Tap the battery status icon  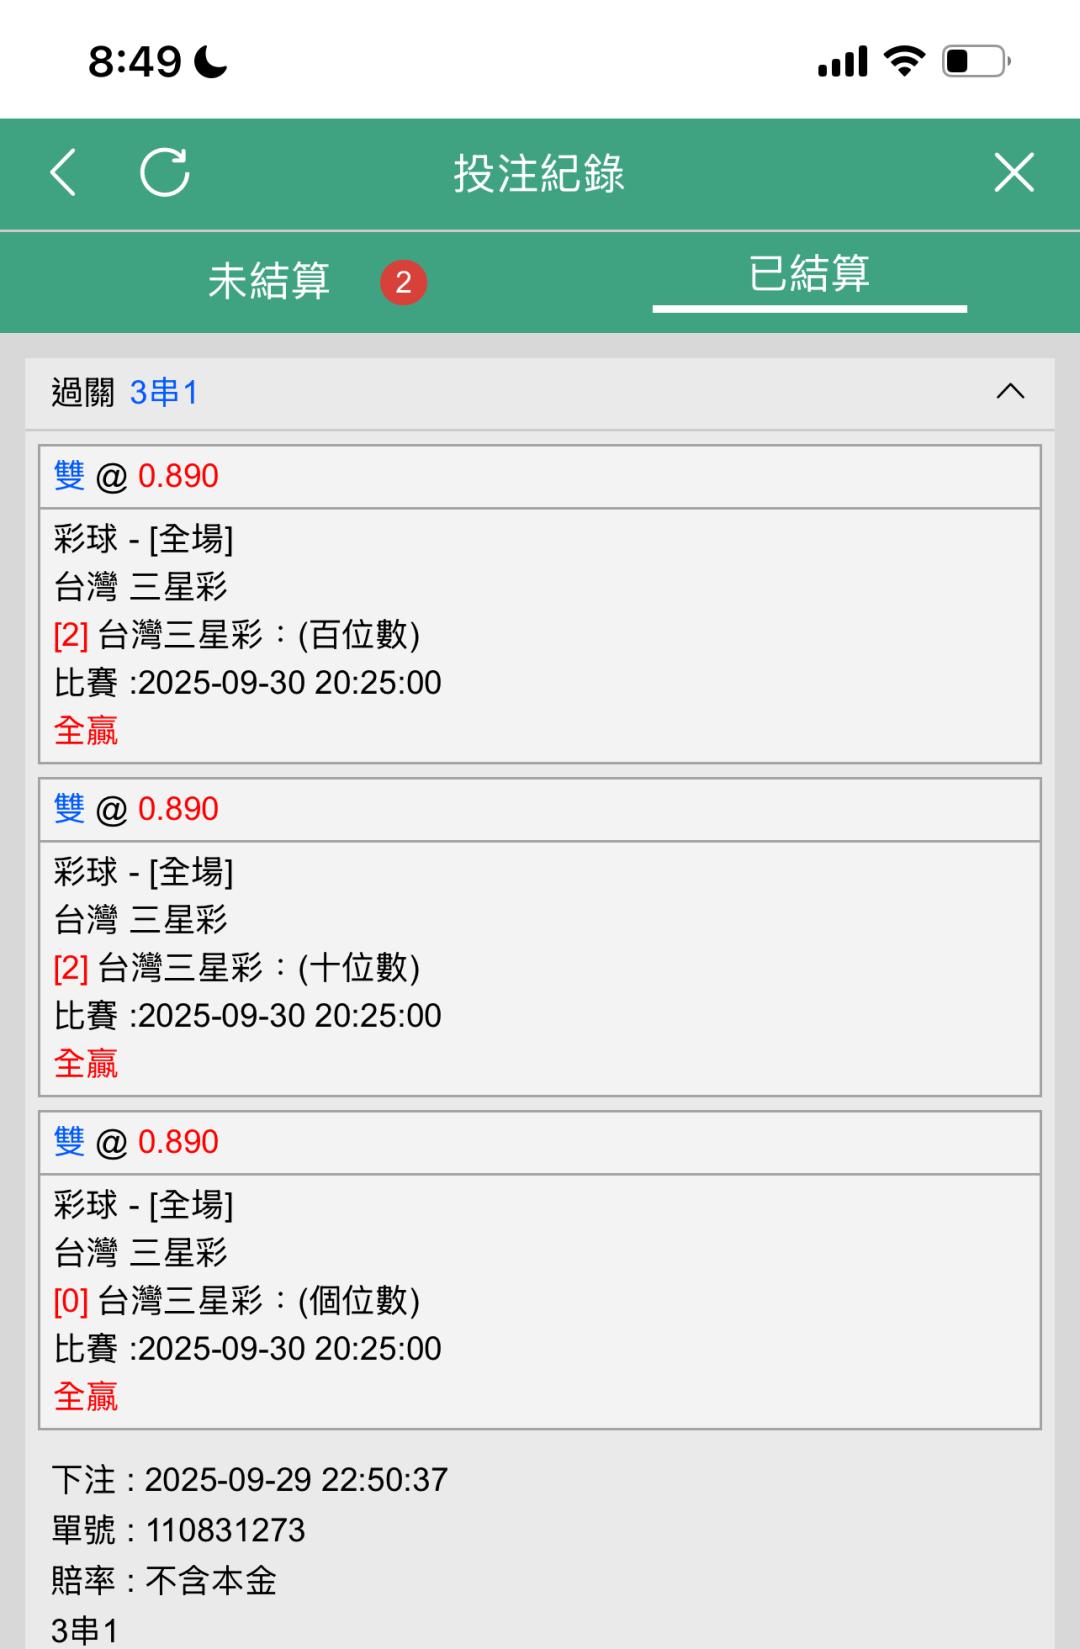(x=976, y=62)
